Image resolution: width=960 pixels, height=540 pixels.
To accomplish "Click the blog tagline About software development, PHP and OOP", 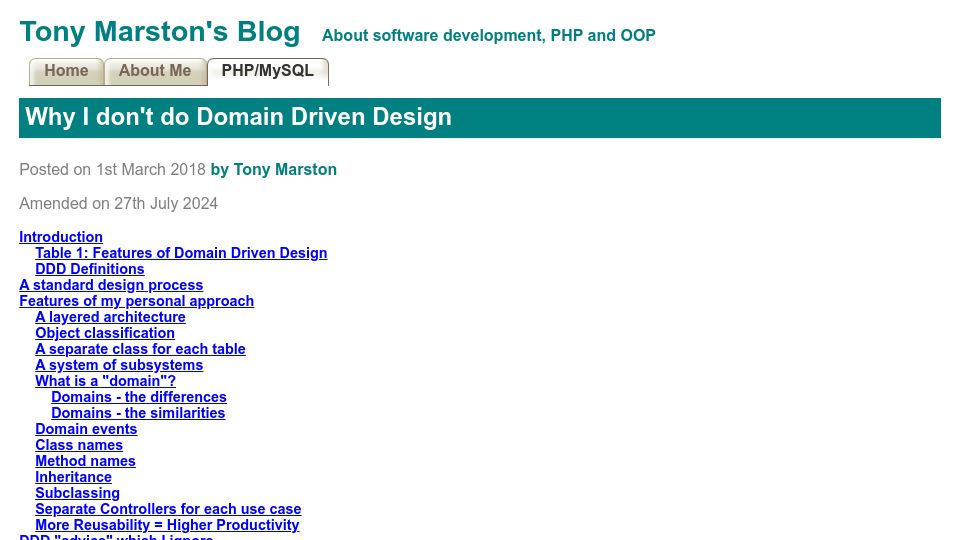I will tap(489, 36).
